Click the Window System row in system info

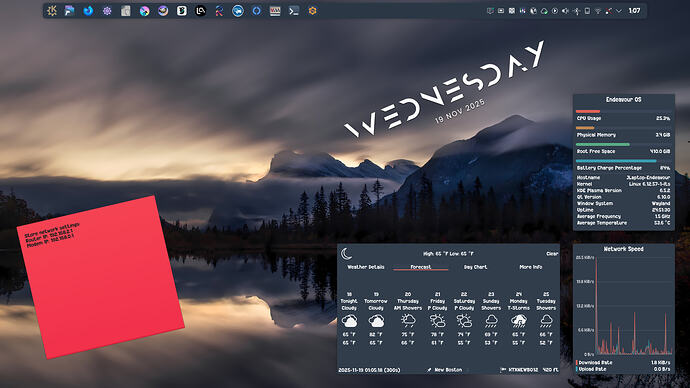click(624, 204)
